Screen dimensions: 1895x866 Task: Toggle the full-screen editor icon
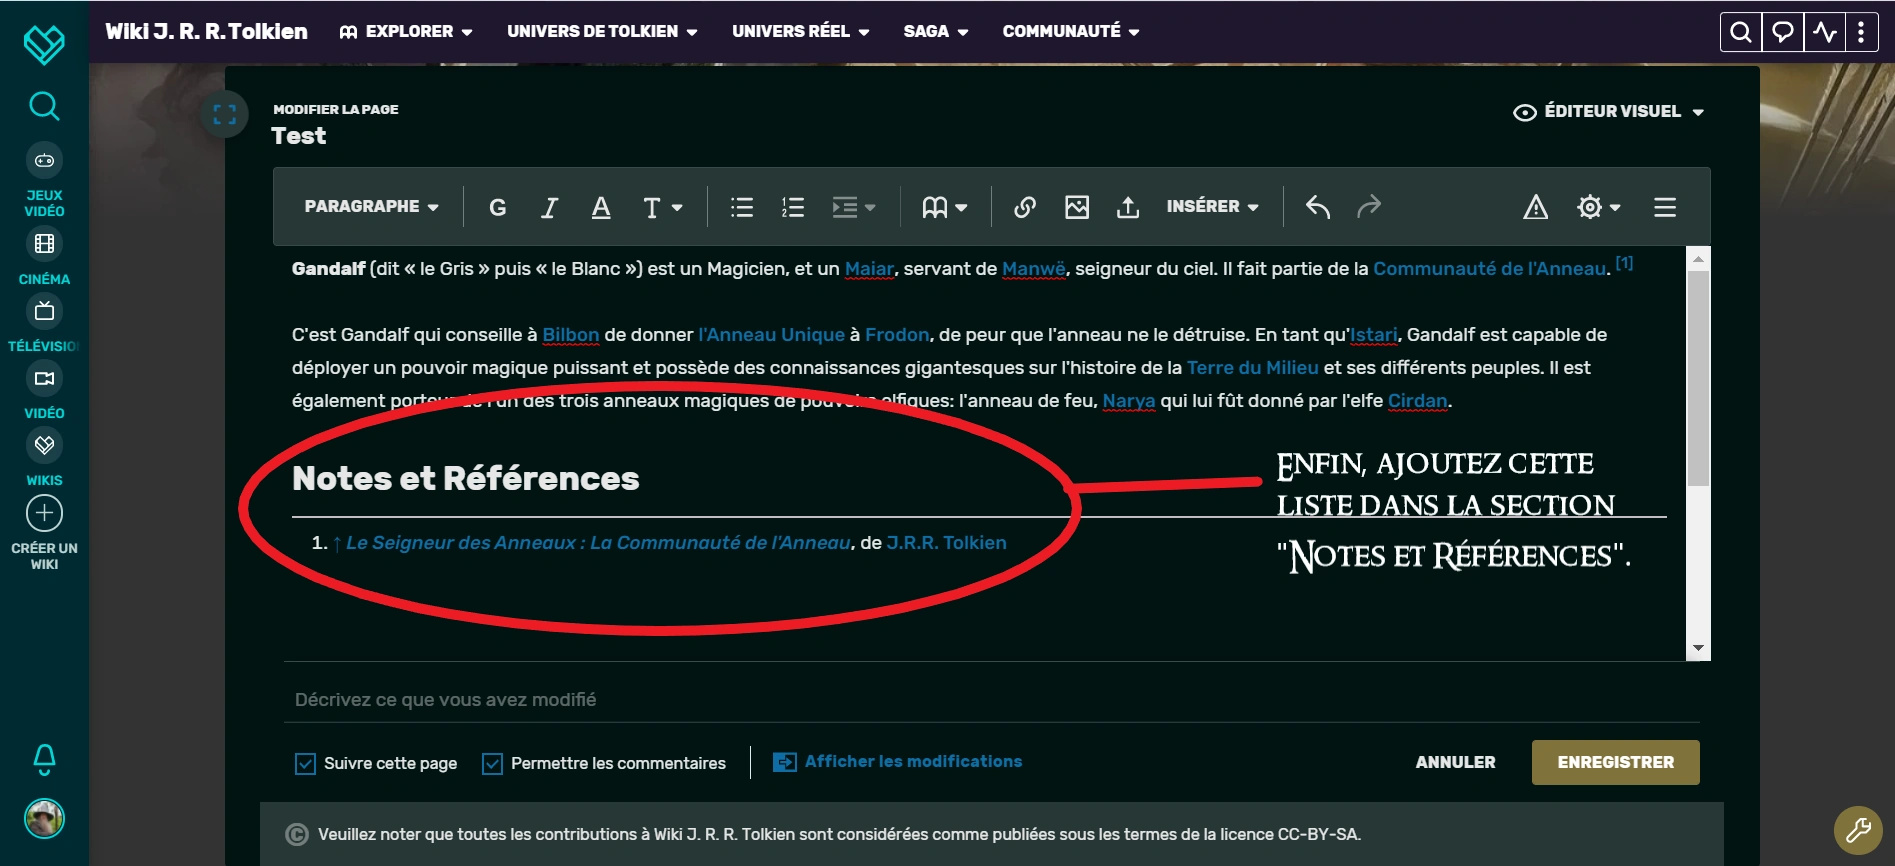(x=225, y=114)
